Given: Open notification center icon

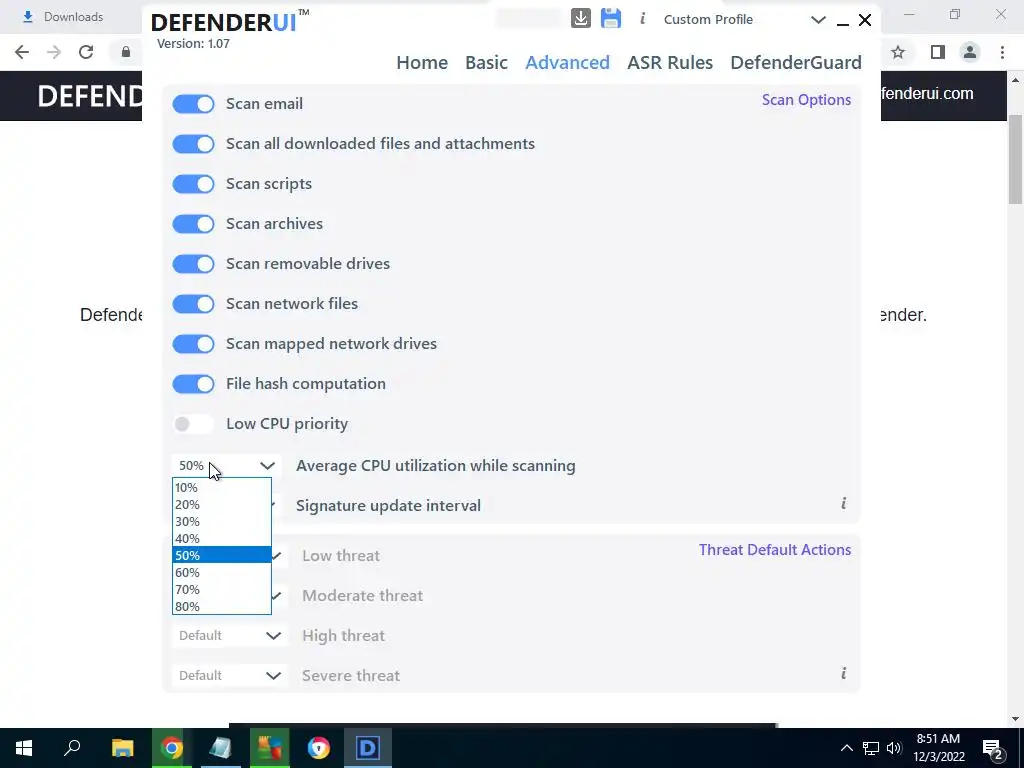Looking at the screenshot, I should tap(993, 748).
